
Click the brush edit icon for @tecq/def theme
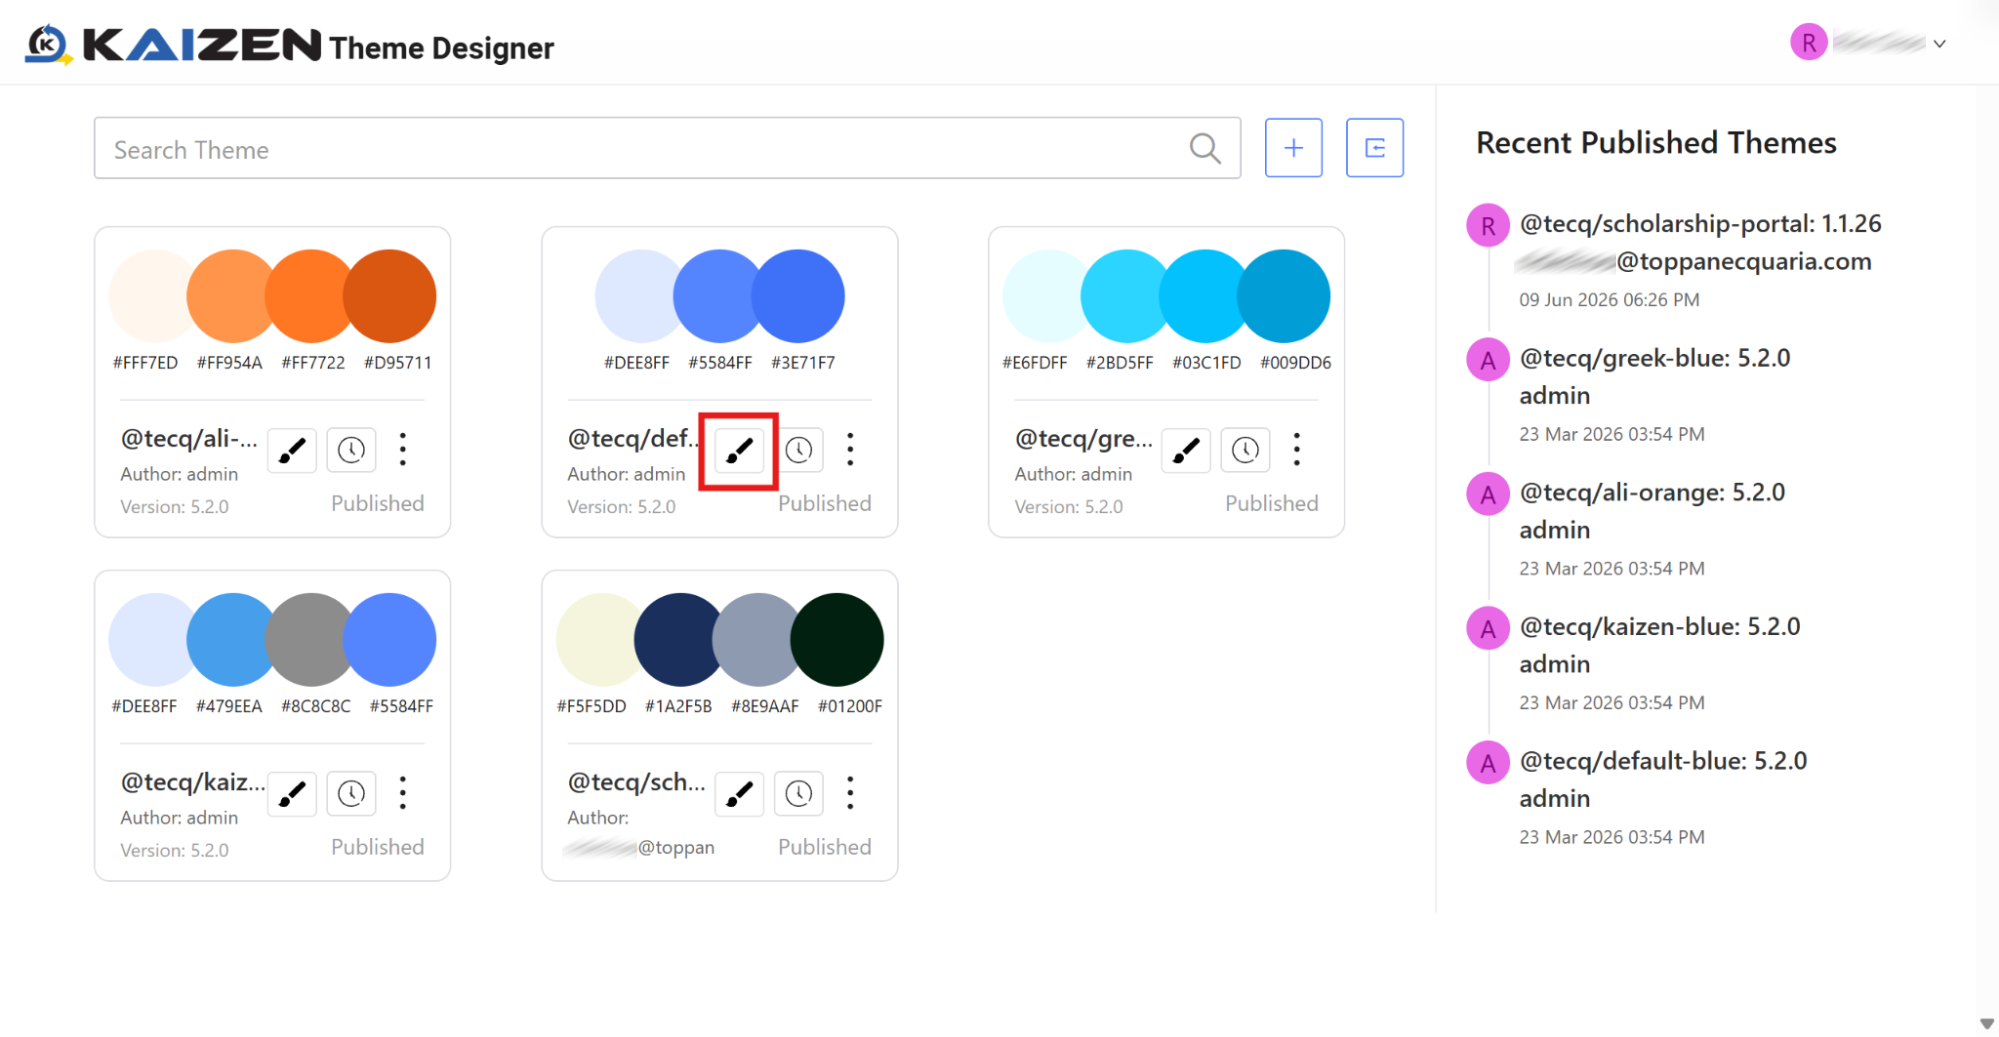point(739,450)
